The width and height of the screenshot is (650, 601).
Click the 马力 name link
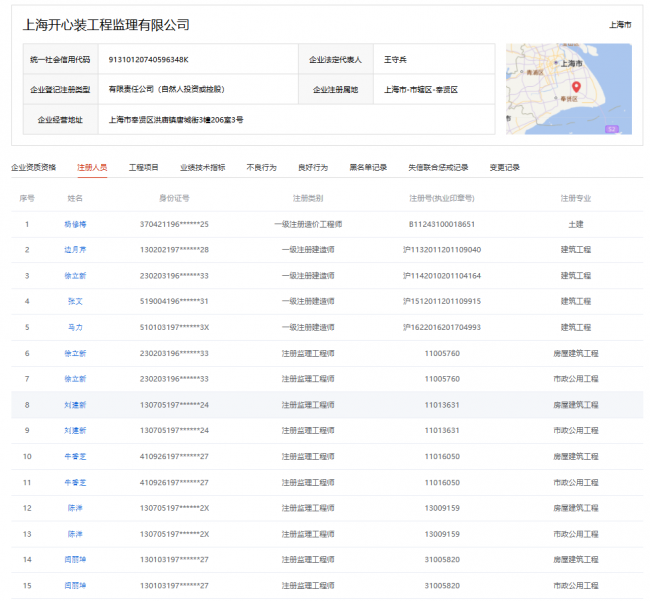[x=75, y=327]
